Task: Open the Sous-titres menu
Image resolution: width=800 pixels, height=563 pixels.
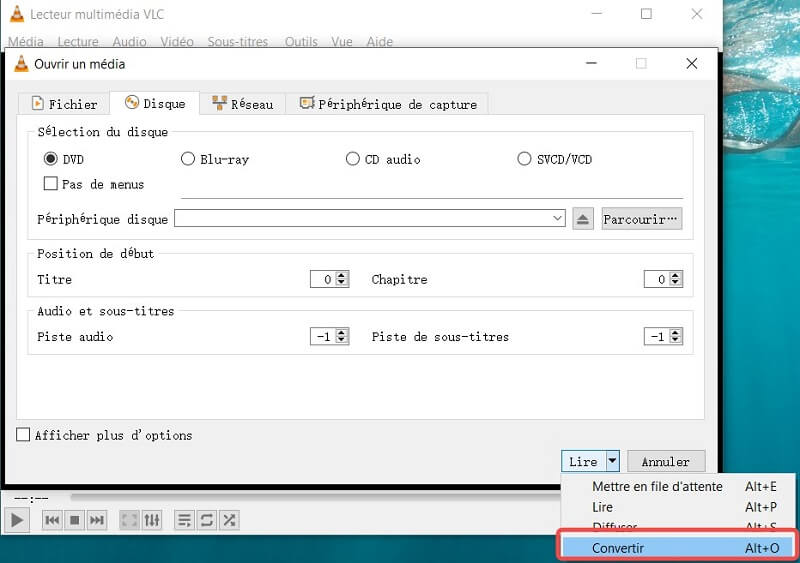Action: click(238, 41)
